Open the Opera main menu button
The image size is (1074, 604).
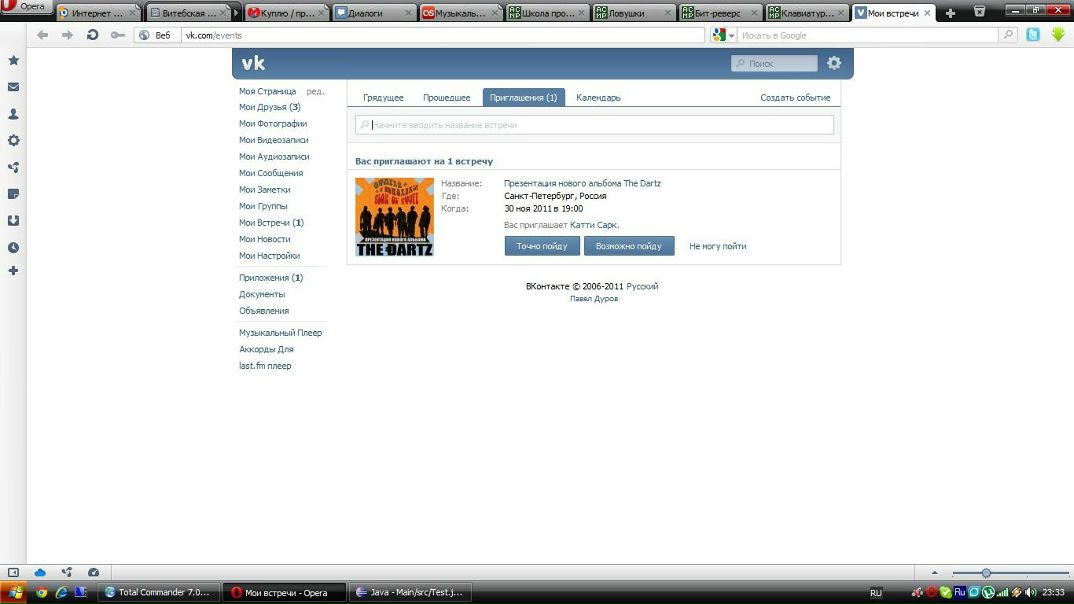[x=26, y=7]
